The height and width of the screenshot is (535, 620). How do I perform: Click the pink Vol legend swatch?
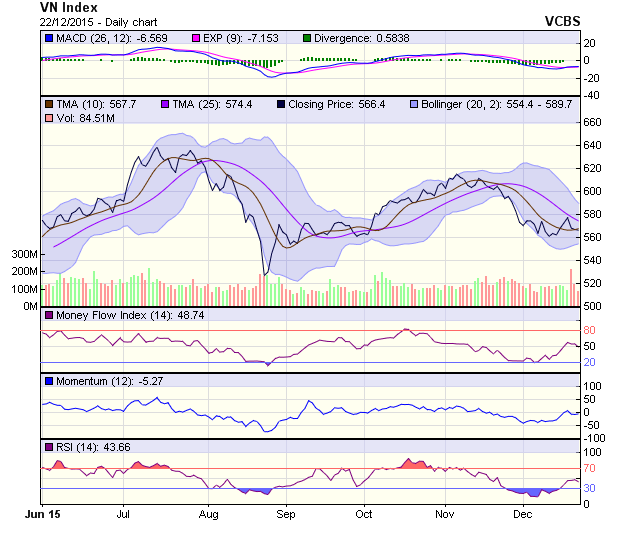tap(48, 119)
